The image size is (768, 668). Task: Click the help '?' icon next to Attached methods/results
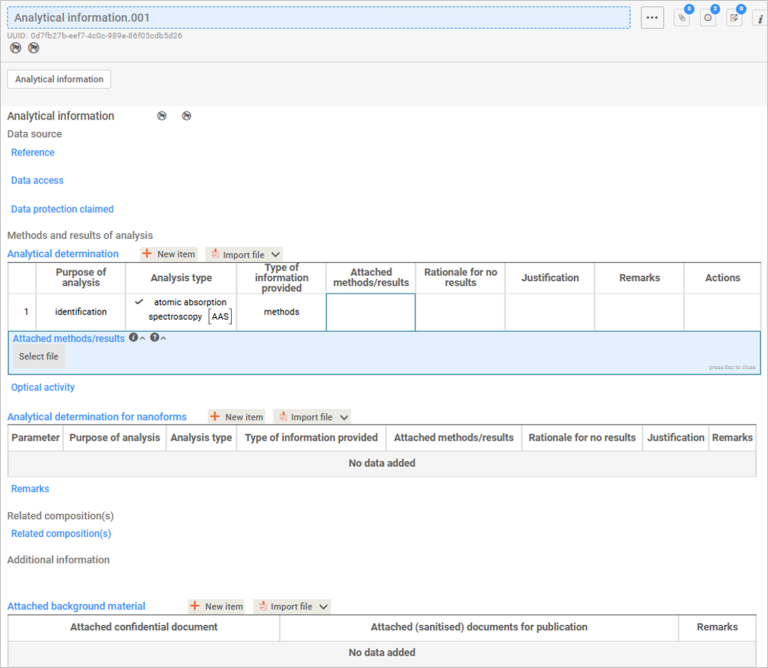(154, 337)
